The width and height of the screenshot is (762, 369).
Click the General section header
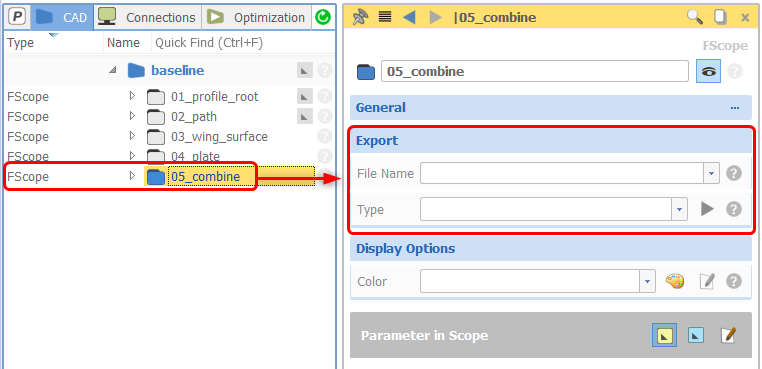[x=551, y=107]
